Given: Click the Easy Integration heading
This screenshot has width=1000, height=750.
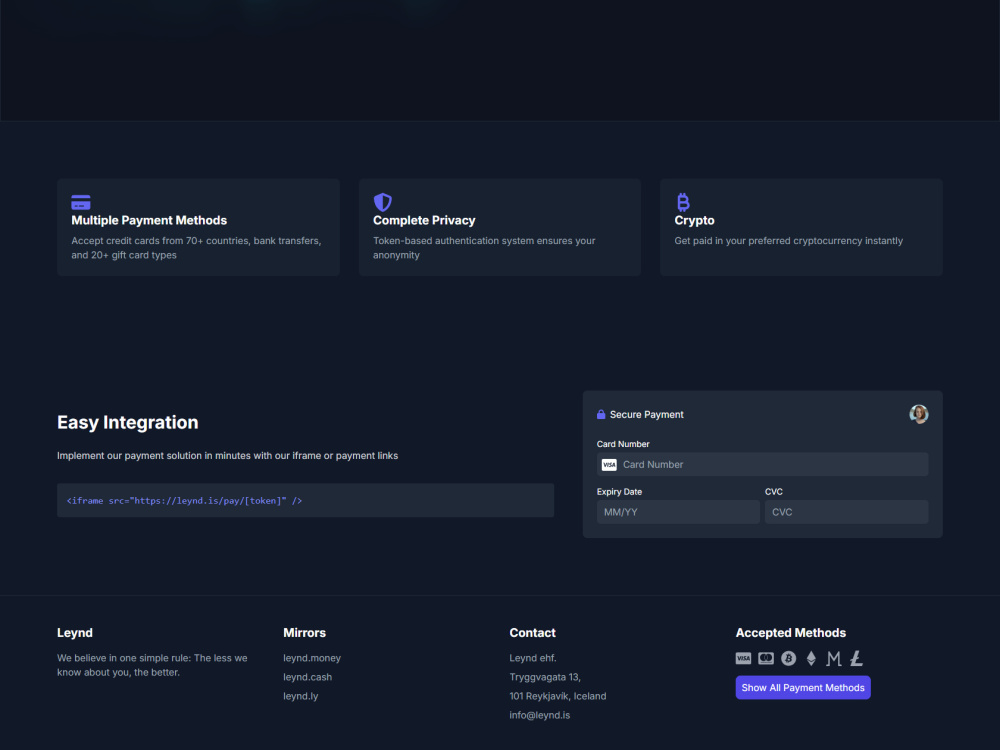Looking at the screenshot, I should pos(128,423).
